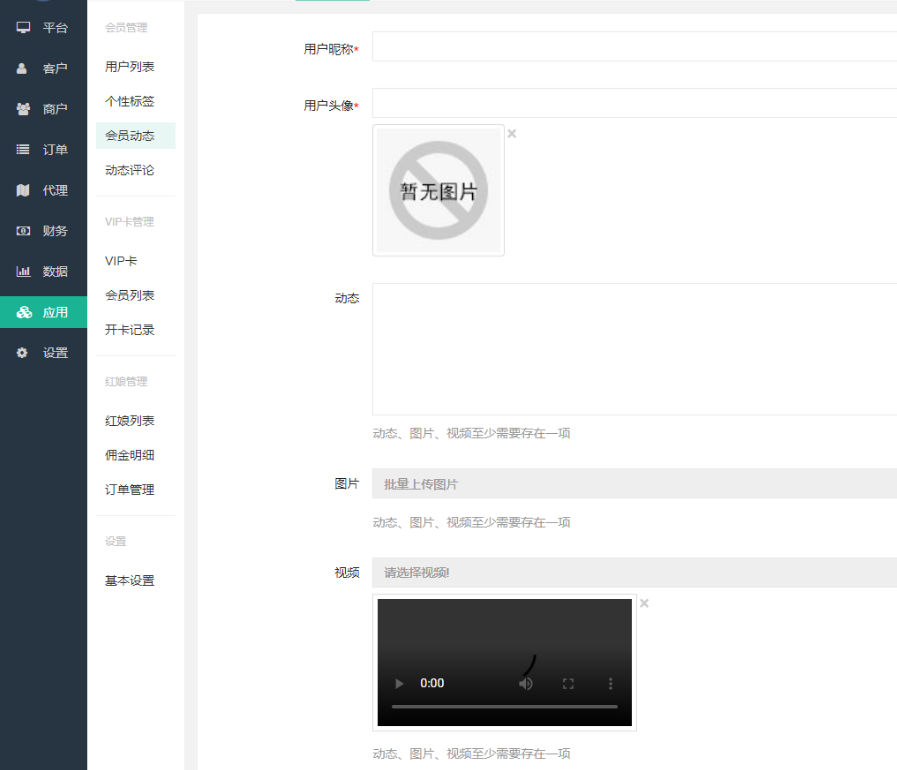Open 会员列表 submenu item

130,295
